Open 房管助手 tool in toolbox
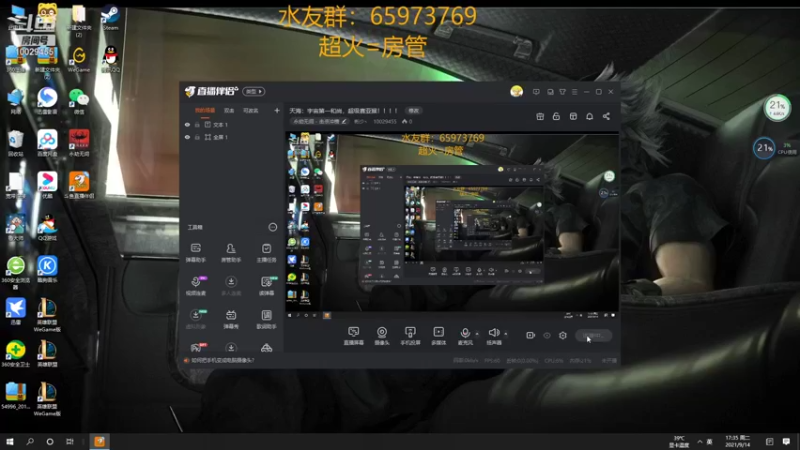800x450 pixels. click(231, 253)
